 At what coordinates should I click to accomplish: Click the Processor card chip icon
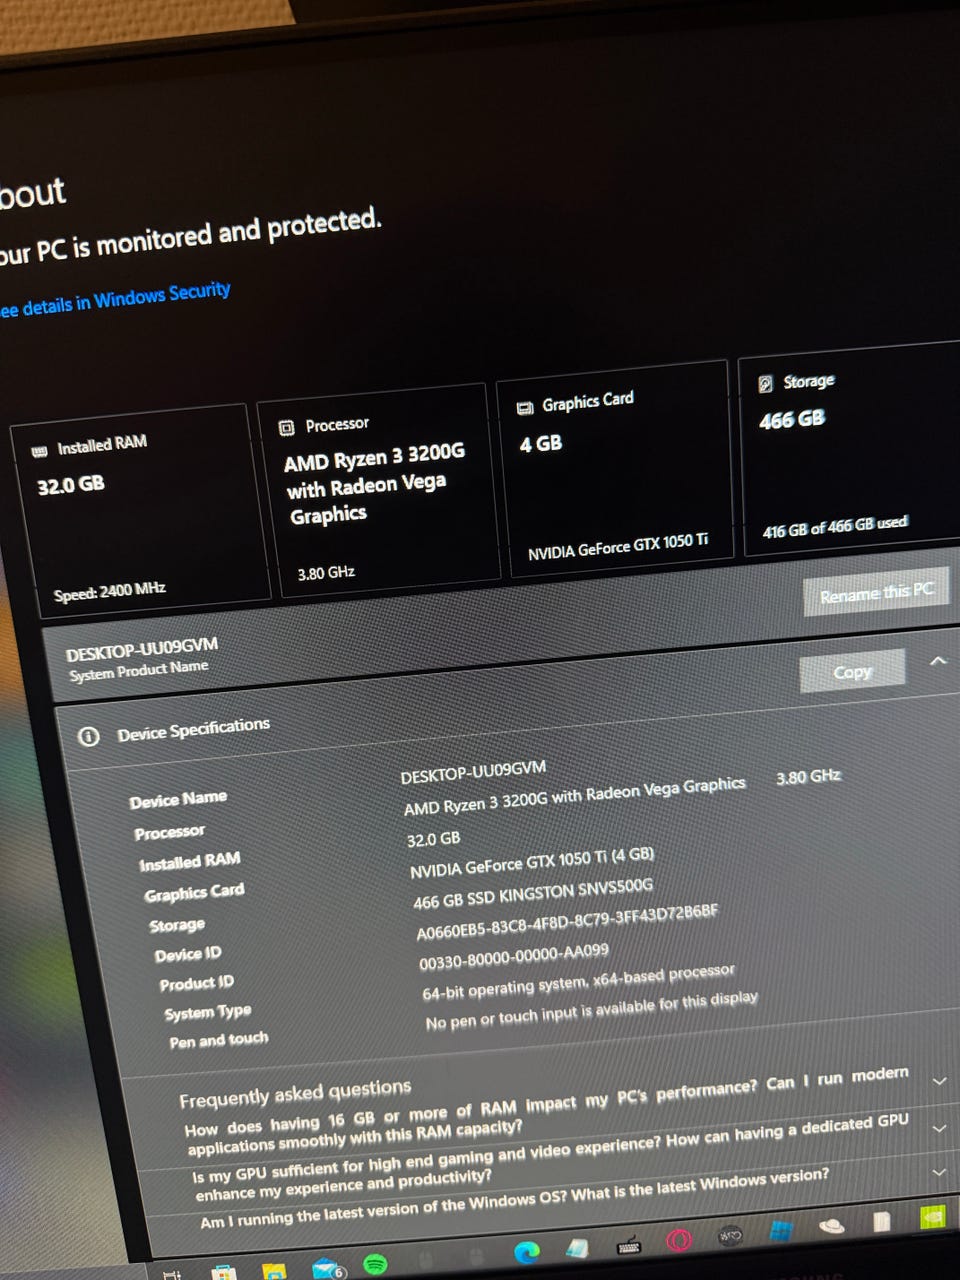[286, 427]
